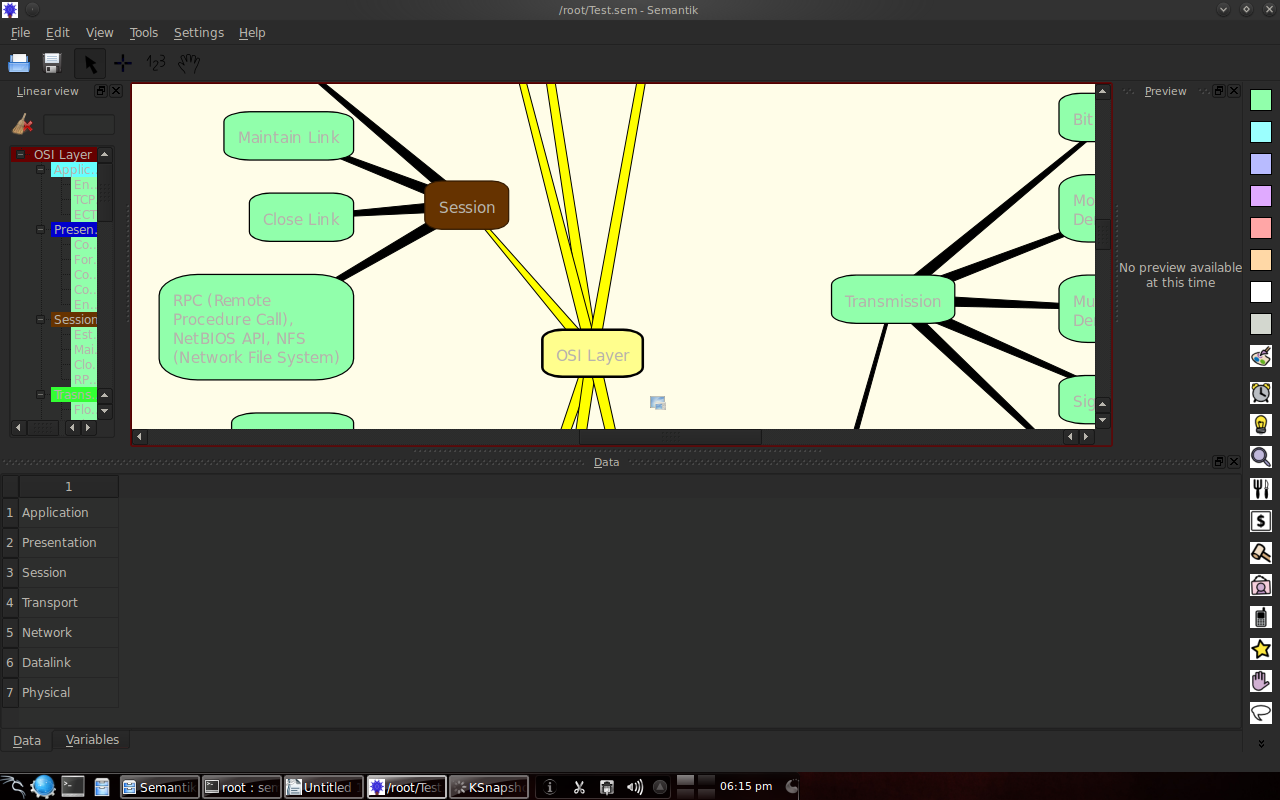Switch to the Variables tab
Image resolution: width=1280 pixels, height=800 pixels.
[92, 740]
